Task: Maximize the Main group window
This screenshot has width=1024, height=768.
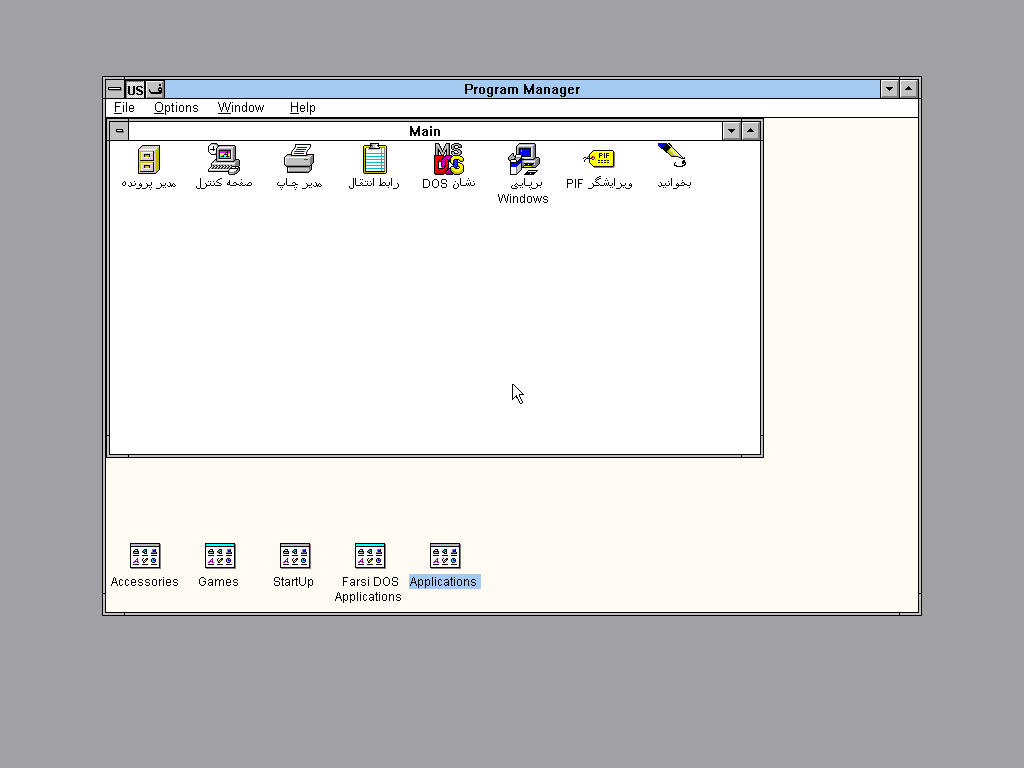Action: pyautogui.click(x=750, y=131)
